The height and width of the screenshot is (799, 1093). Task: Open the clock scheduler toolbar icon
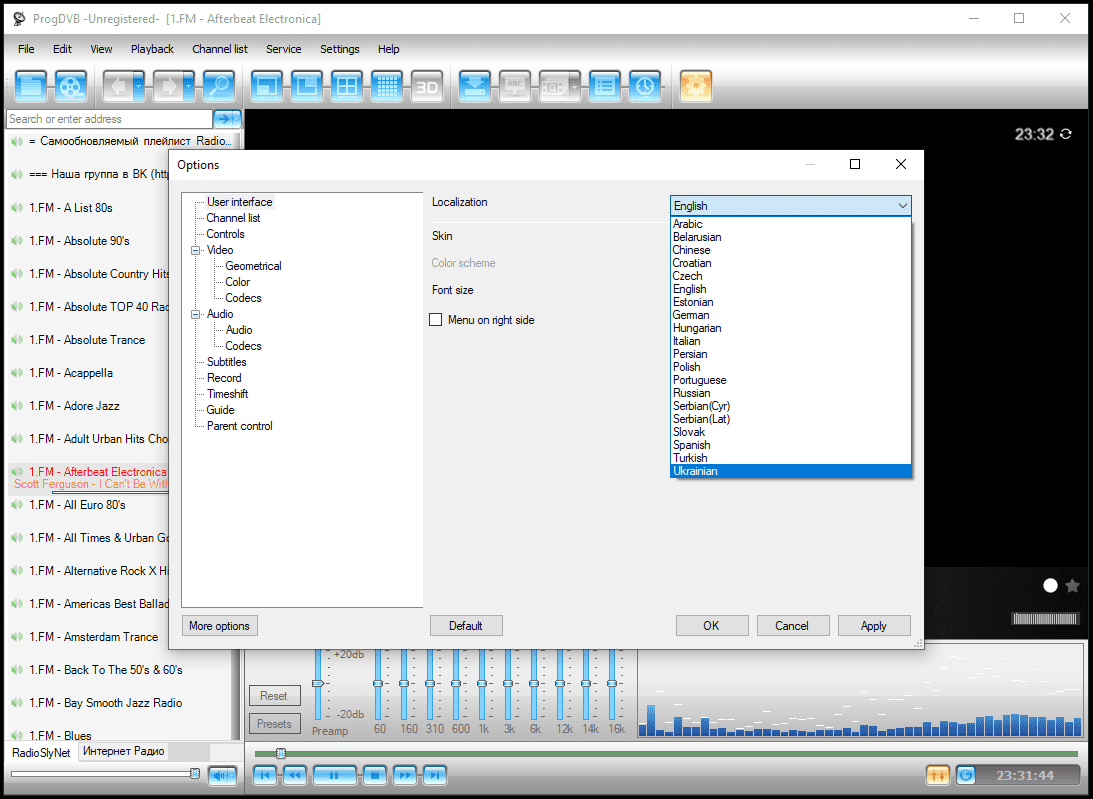coord(645,86)
